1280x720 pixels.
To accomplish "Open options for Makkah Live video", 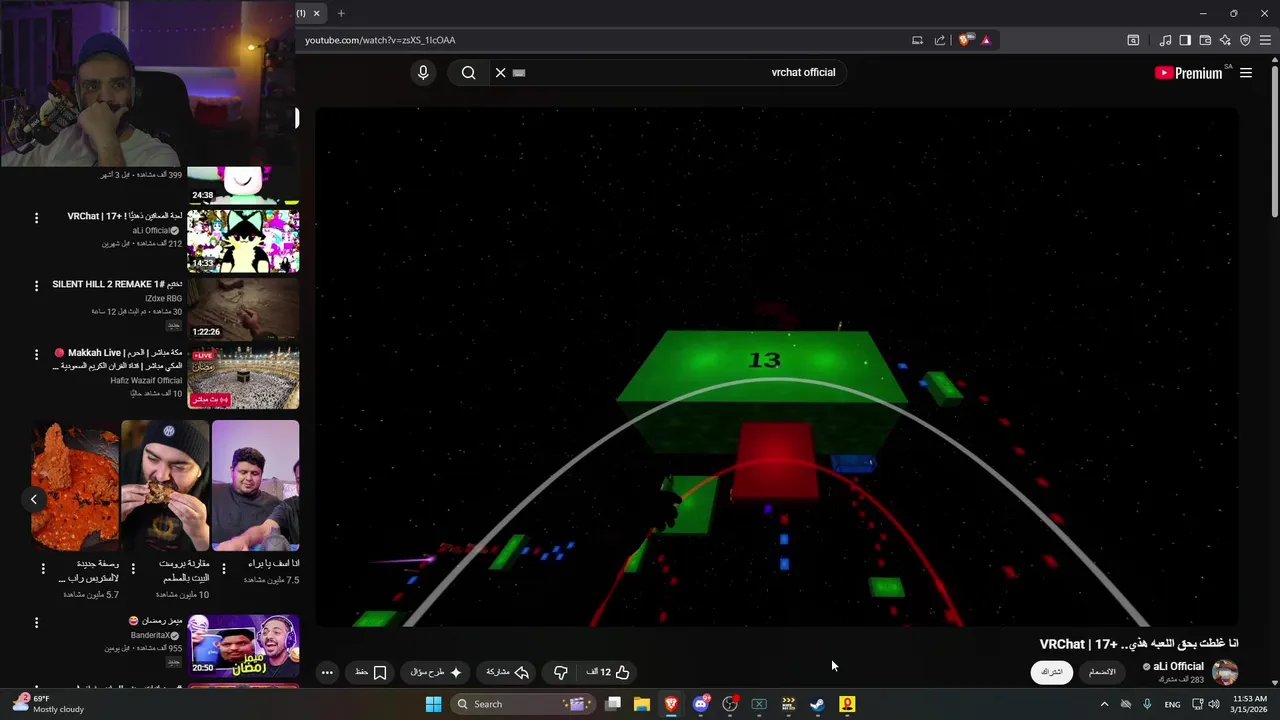I will pyautogui.click(x=37, y=354).
